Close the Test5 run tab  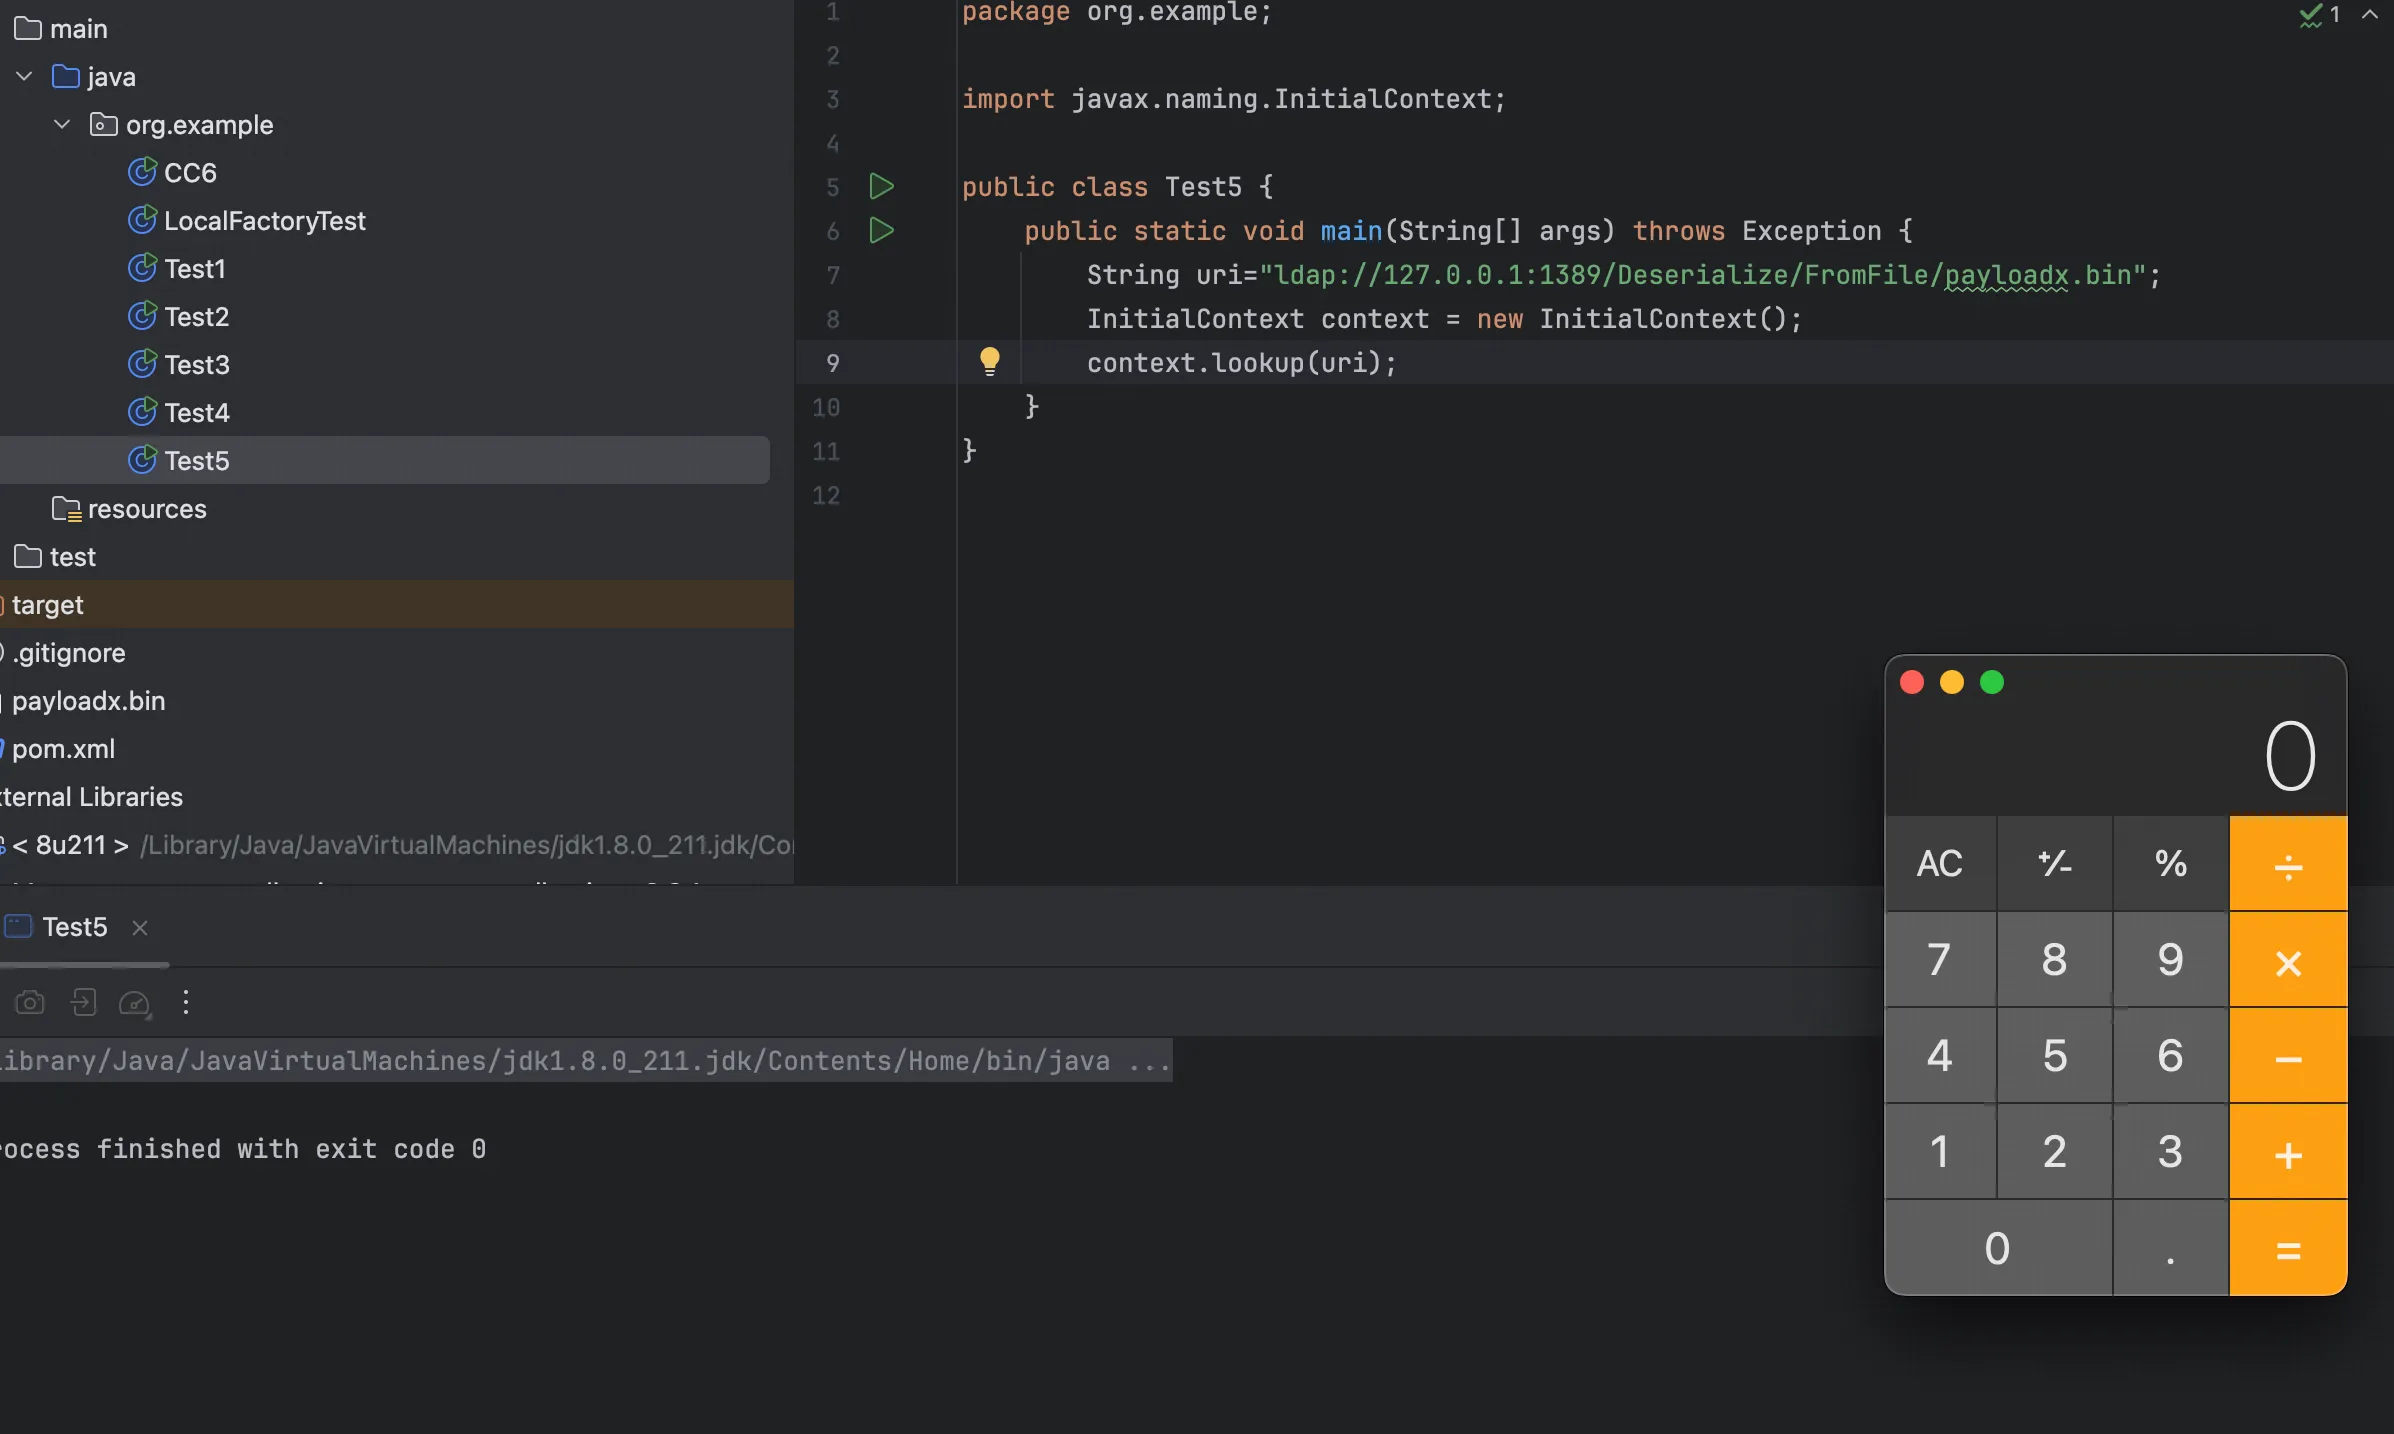(x=140, y=928)
